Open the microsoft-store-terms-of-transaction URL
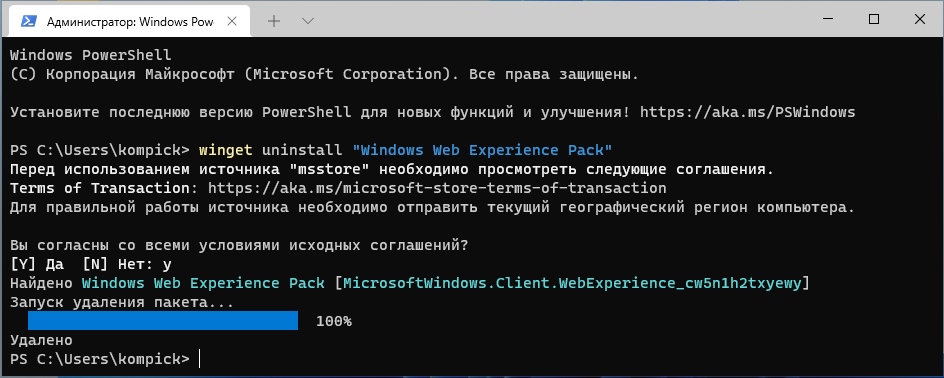The width and height of the screenshot is (944, 378). (437, 188)
